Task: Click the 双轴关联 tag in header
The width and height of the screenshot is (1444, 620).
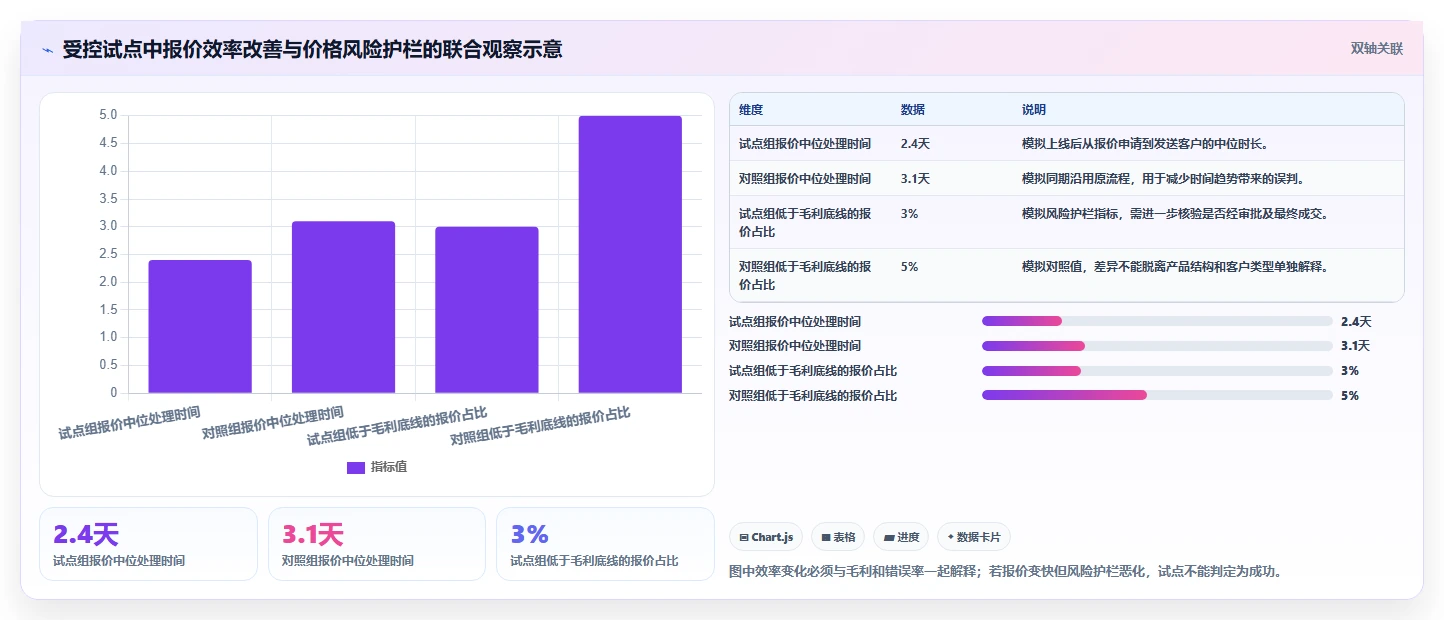Action: [1377, 48]
